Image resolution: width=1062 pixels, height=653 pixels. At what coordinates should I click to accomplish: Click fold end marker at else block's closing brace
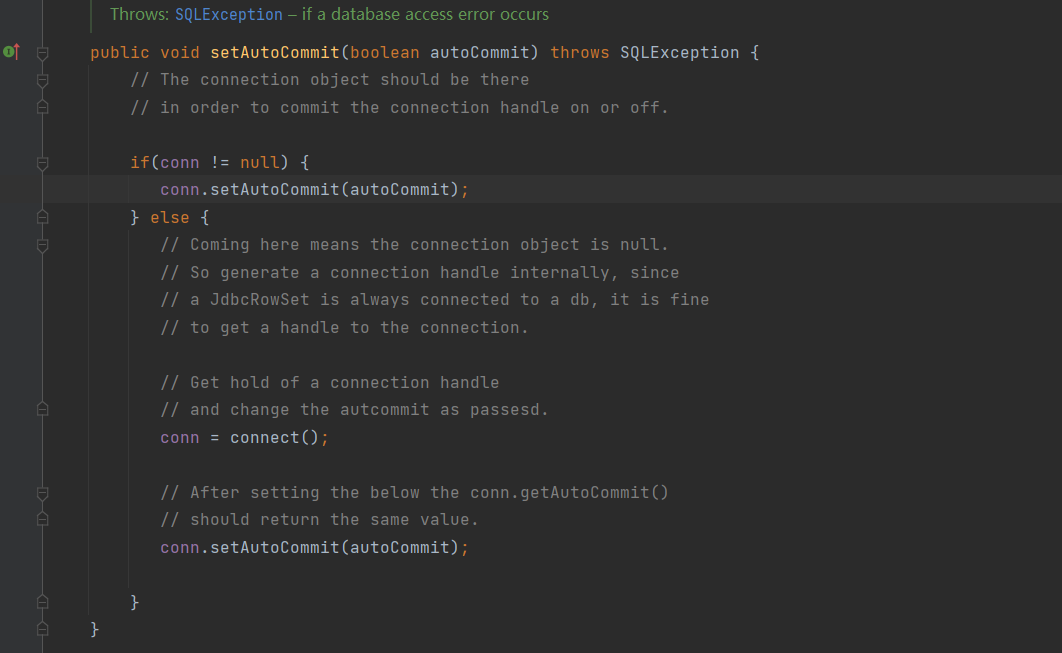[x=42, y=602]
